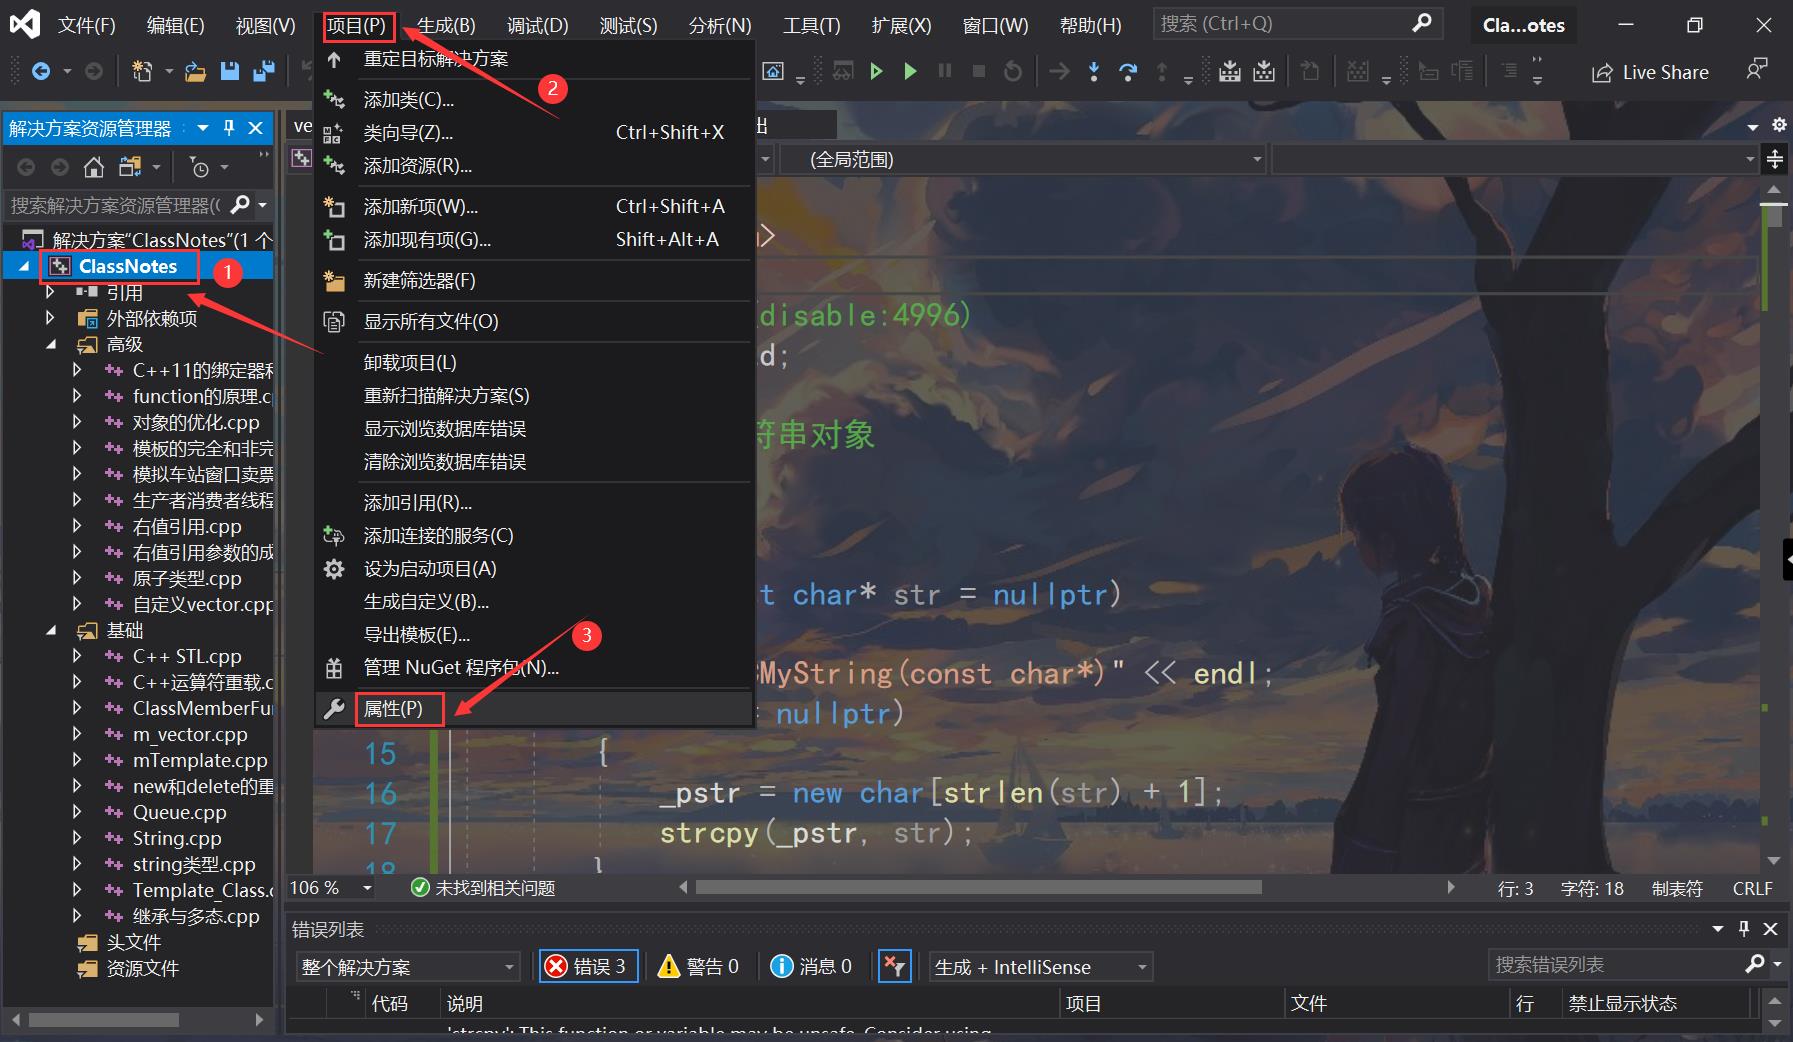This screenshot has width=1793, height=1042.
Task: Open the 整个解决方案 scope dropdown
Action: pyautogui.click(x=407, y=967)
